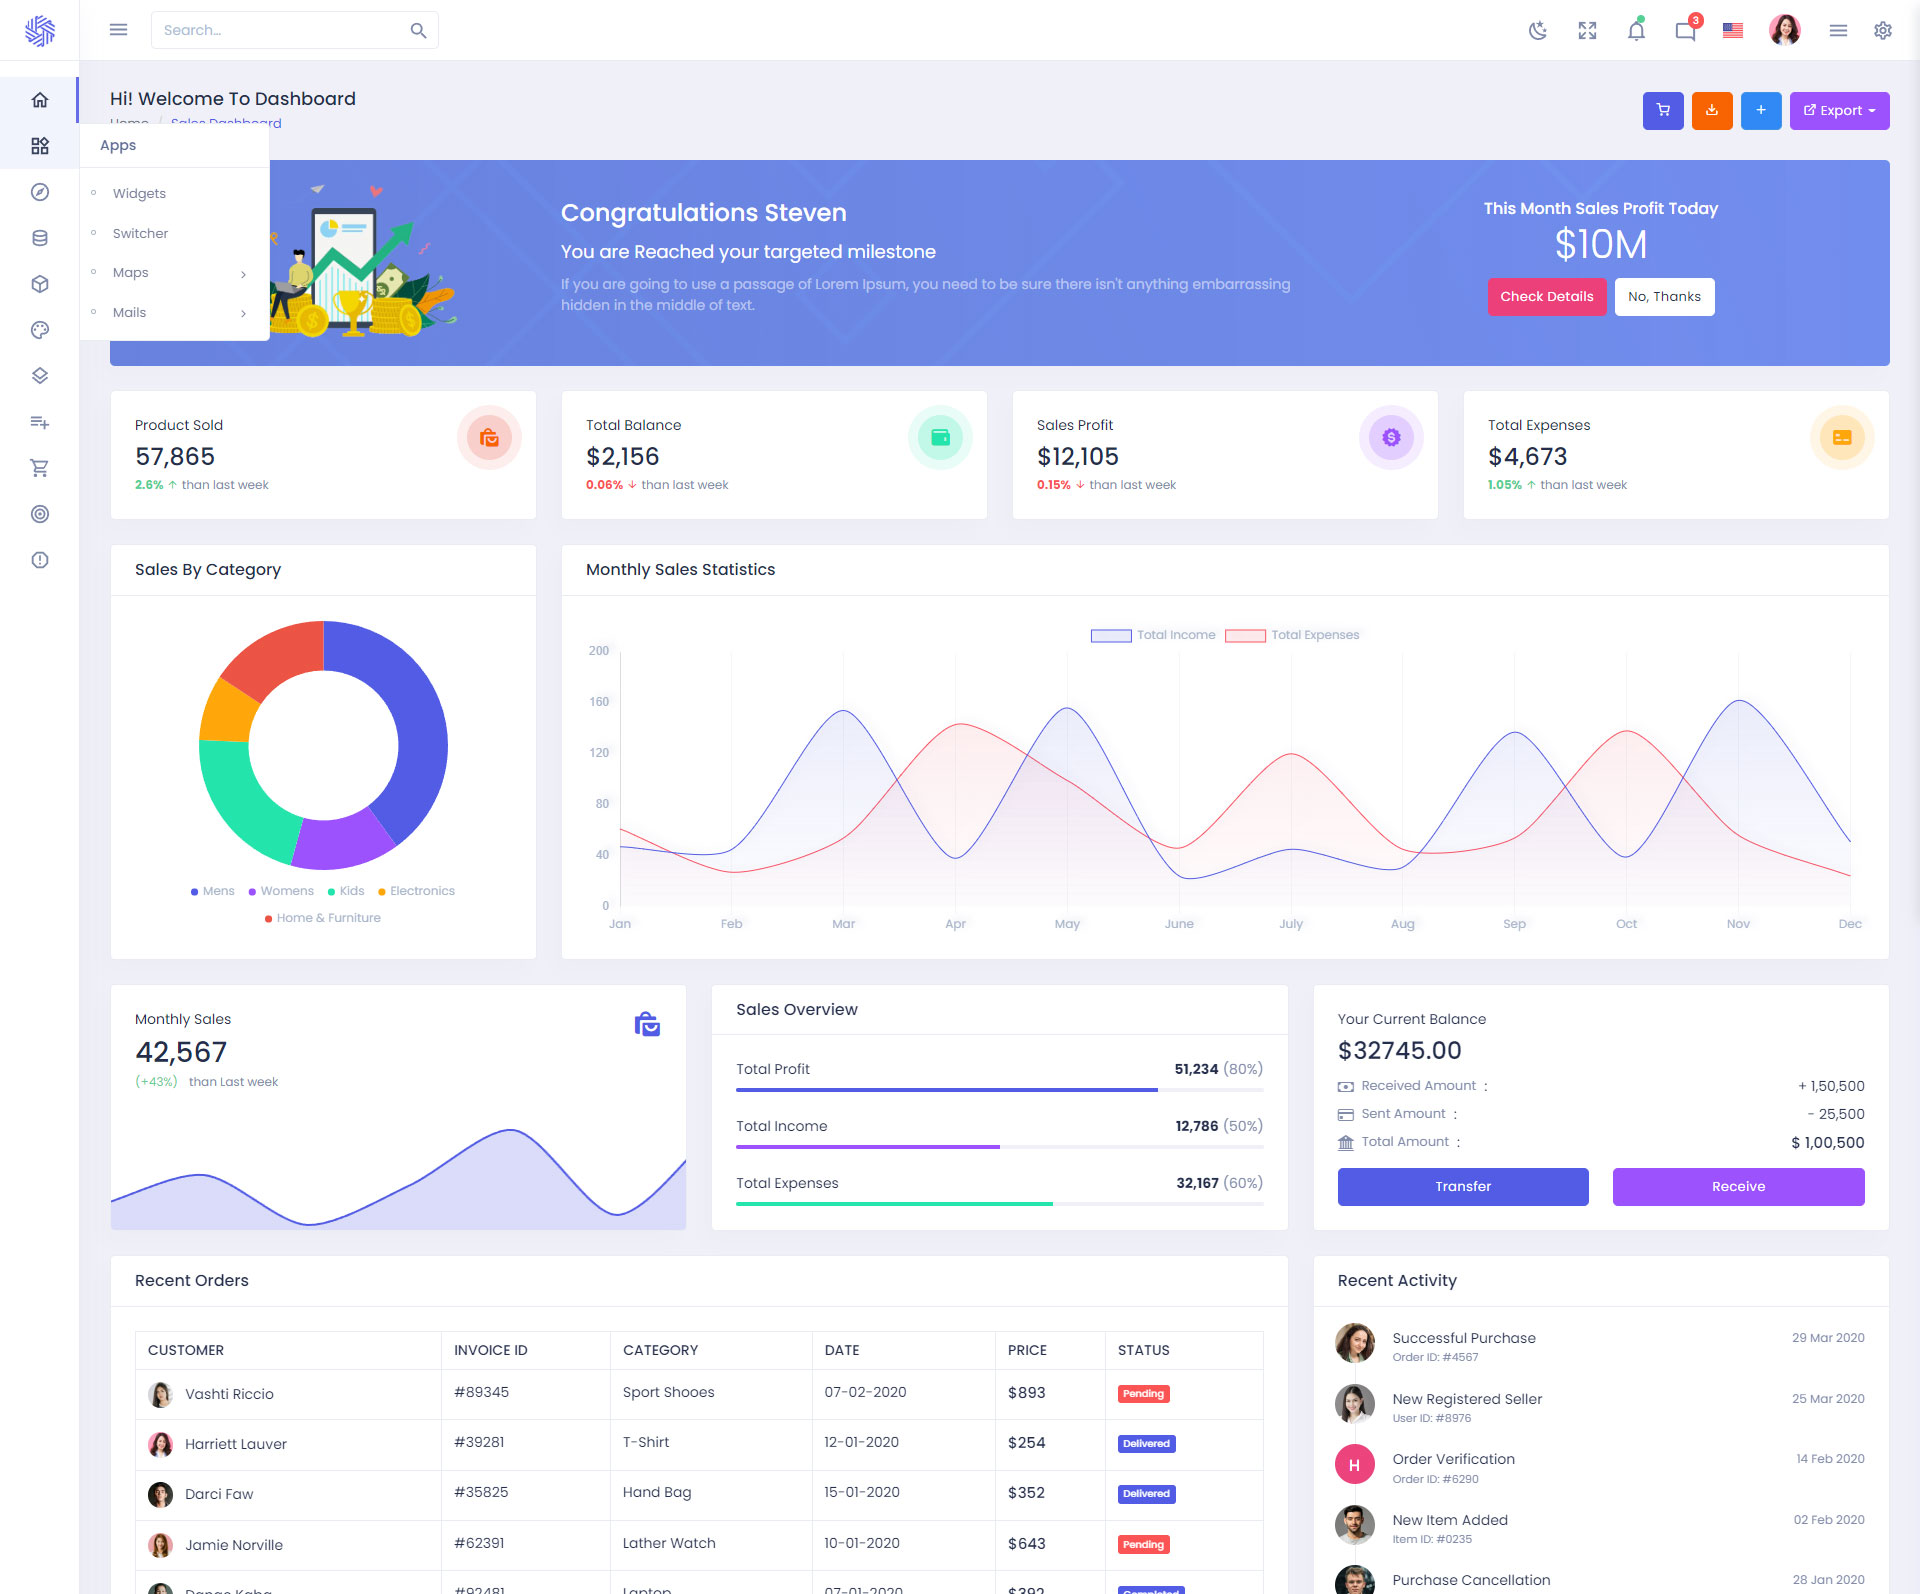Open the palette icon in sidebar
1920x1594 pixels.
point(40,330)
